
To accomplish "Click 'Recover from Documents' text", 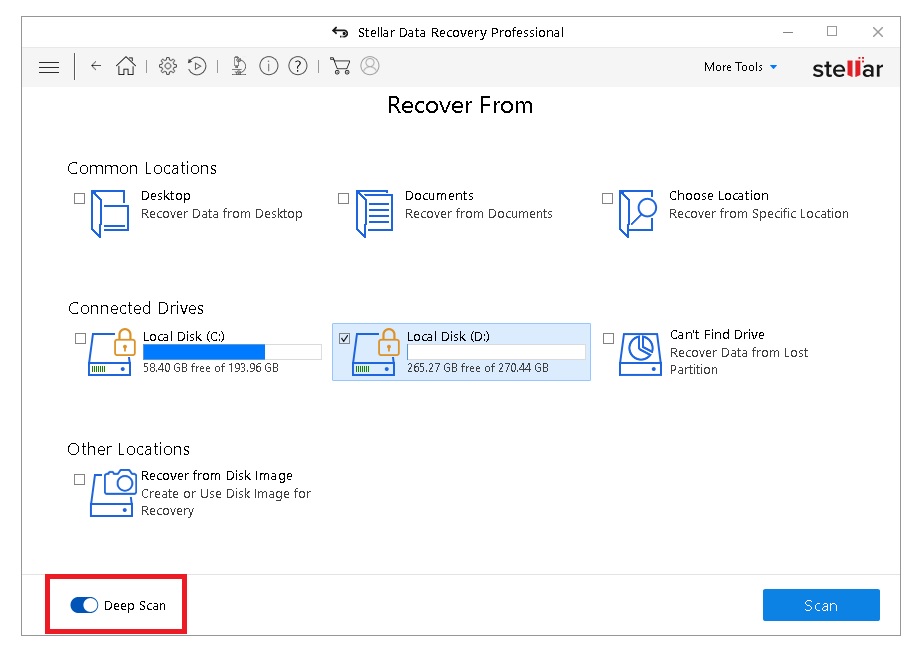I will [479, 214].
